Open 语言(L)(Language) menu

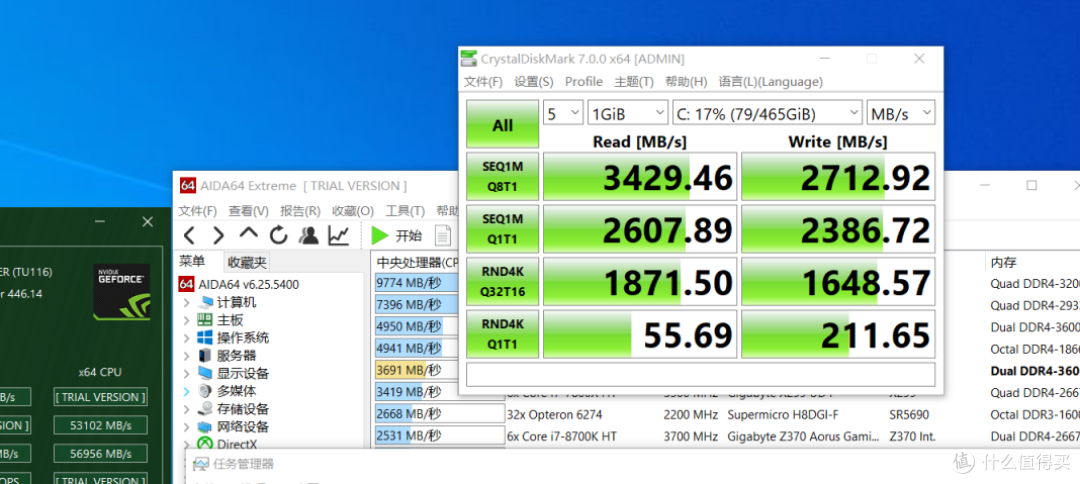(771, 81)
